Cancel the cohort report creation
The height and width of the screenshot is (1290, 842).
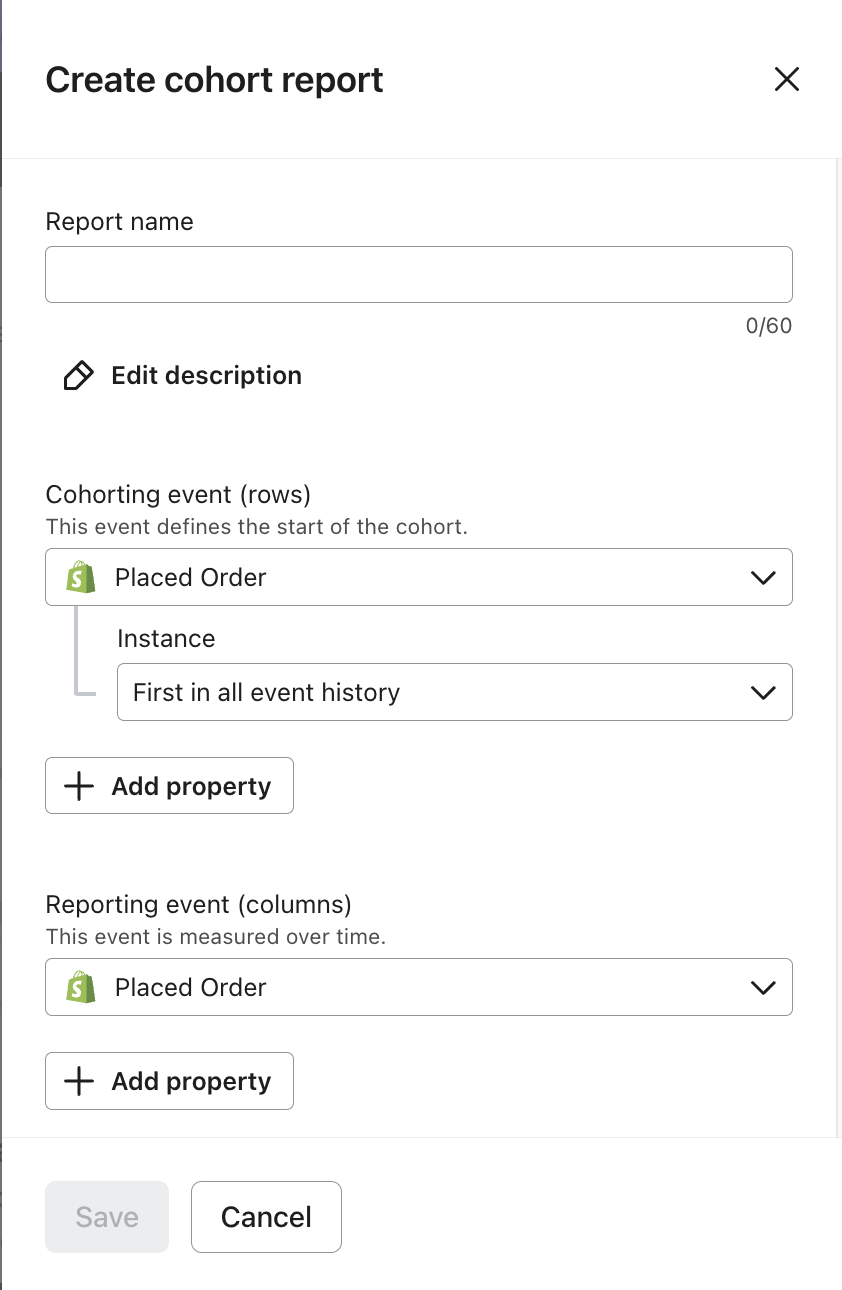pyautogui.click(x=266, y=1217)
